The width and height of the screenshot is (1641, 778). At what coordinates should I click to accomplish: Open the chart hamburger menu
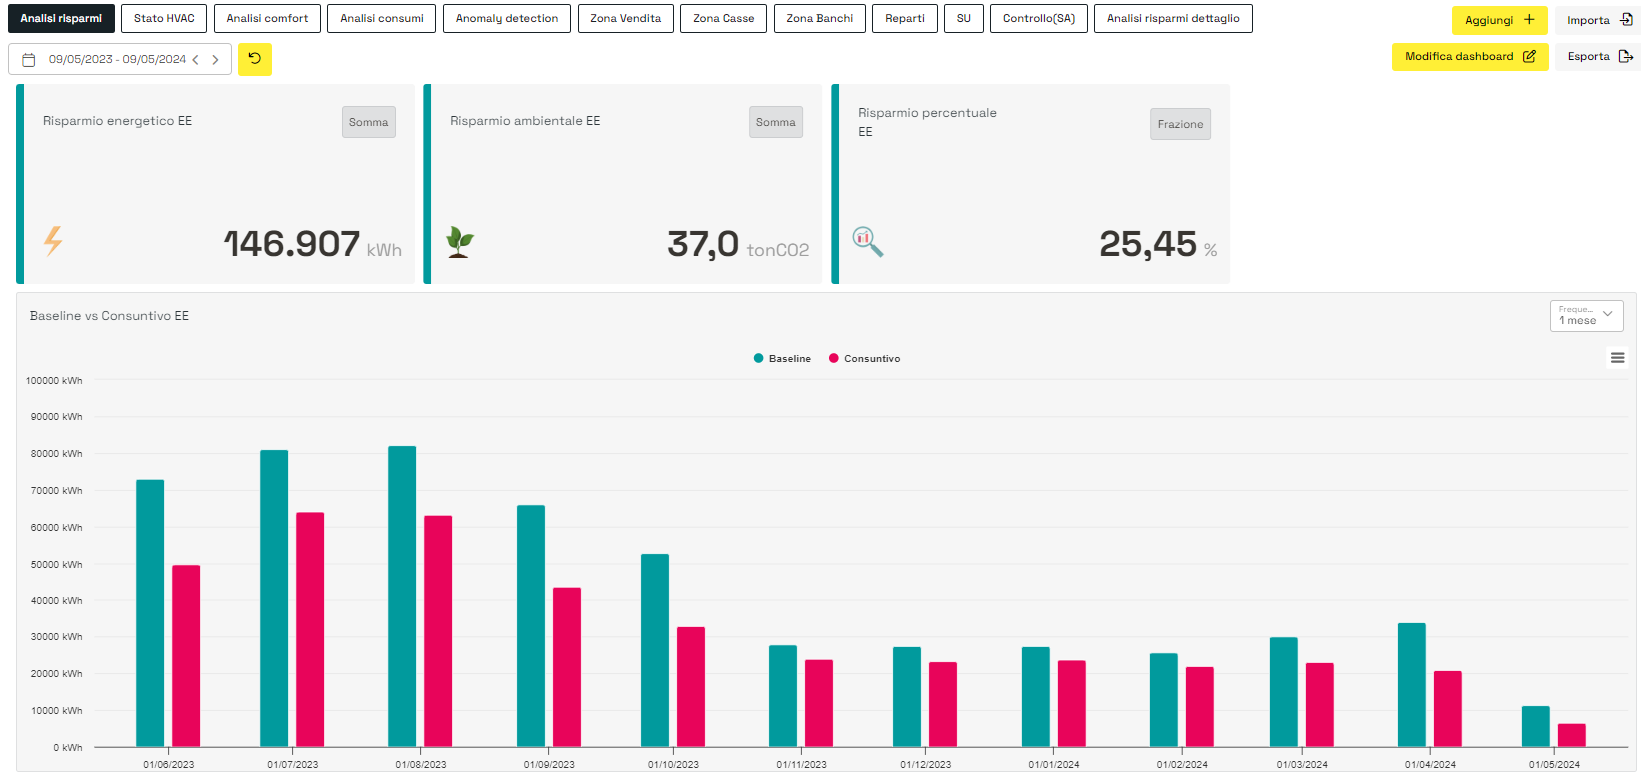point(1617,358)
